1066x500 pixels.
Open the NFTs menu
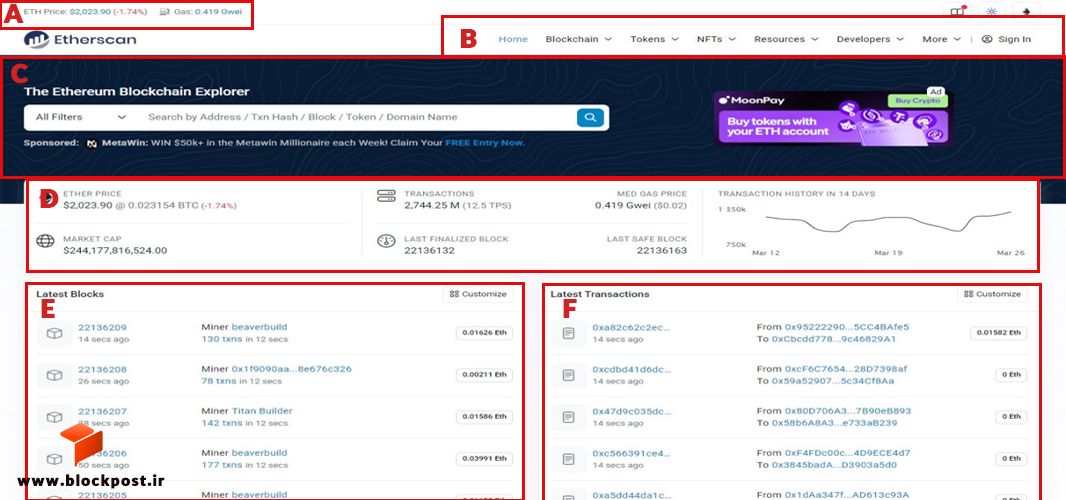717,39
